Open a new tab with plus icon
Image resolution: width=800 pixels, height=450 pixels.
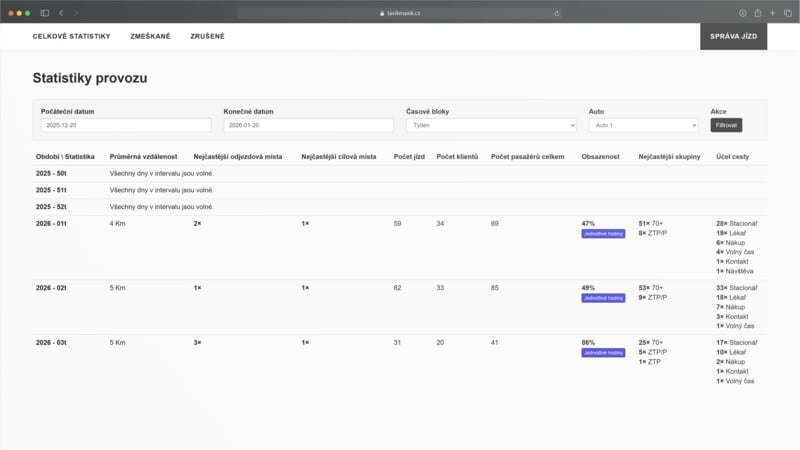coord(772,13)
